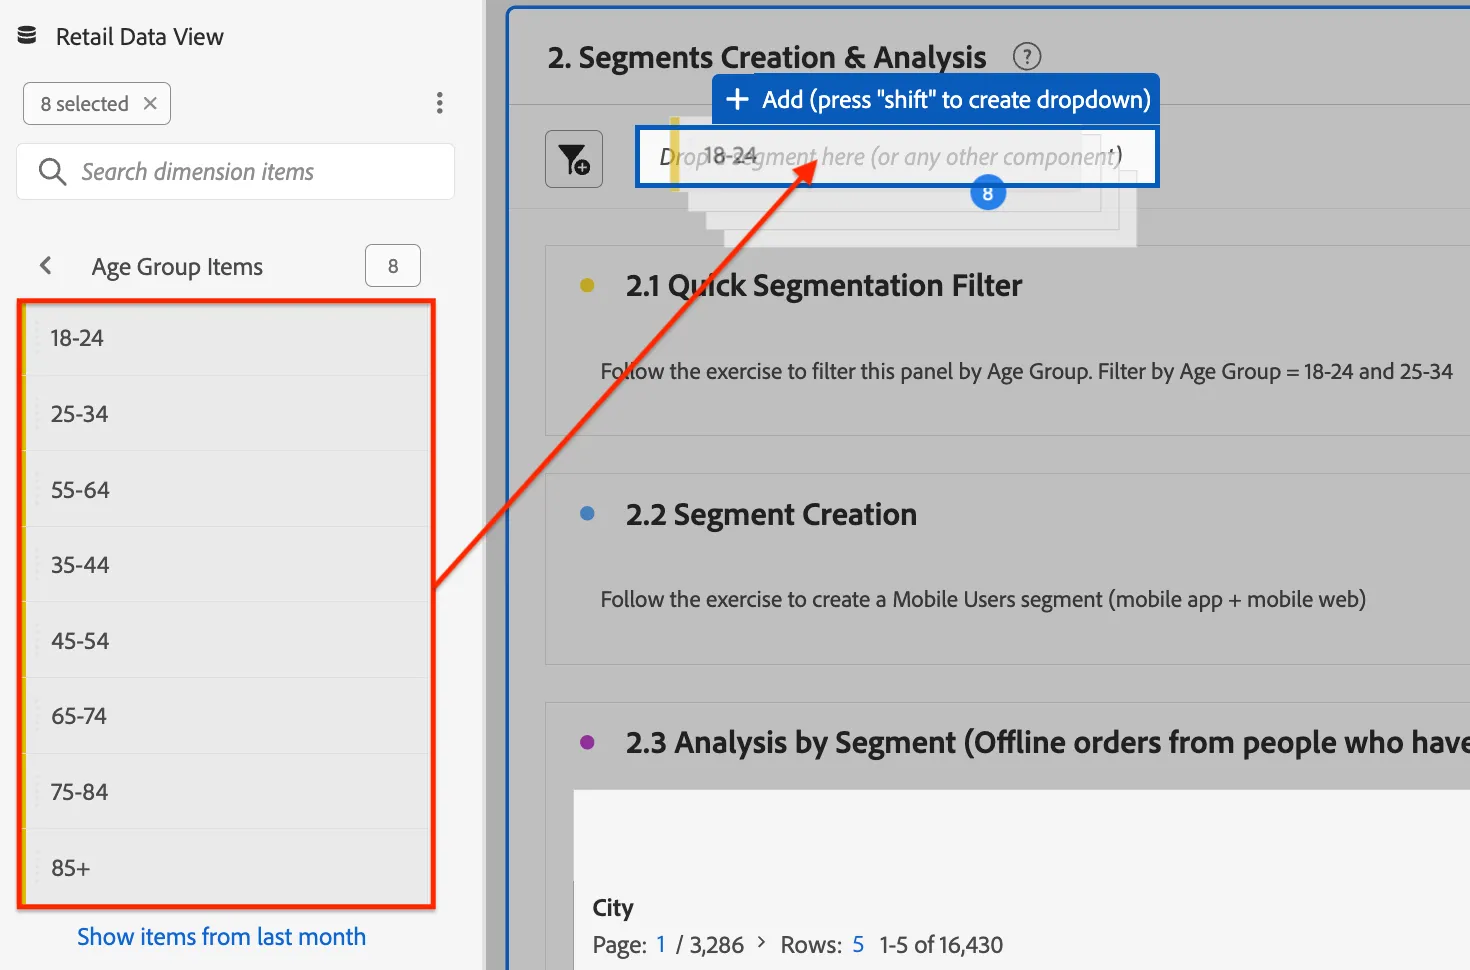Click the 2. Segments Creation & Analysis title
Screen dimensions: 1470x970
(767, 58)
